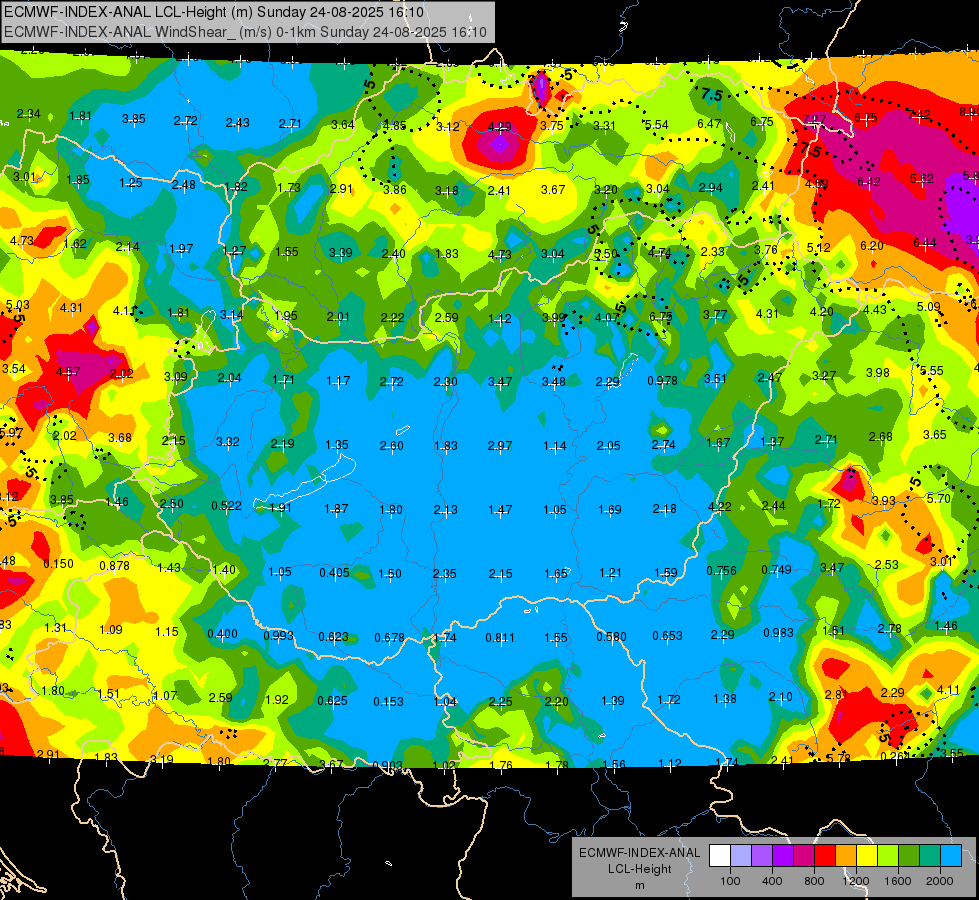The image size is (979, 900).
Task: Choose the dark green legend swatch
Action: pos(909,855)
